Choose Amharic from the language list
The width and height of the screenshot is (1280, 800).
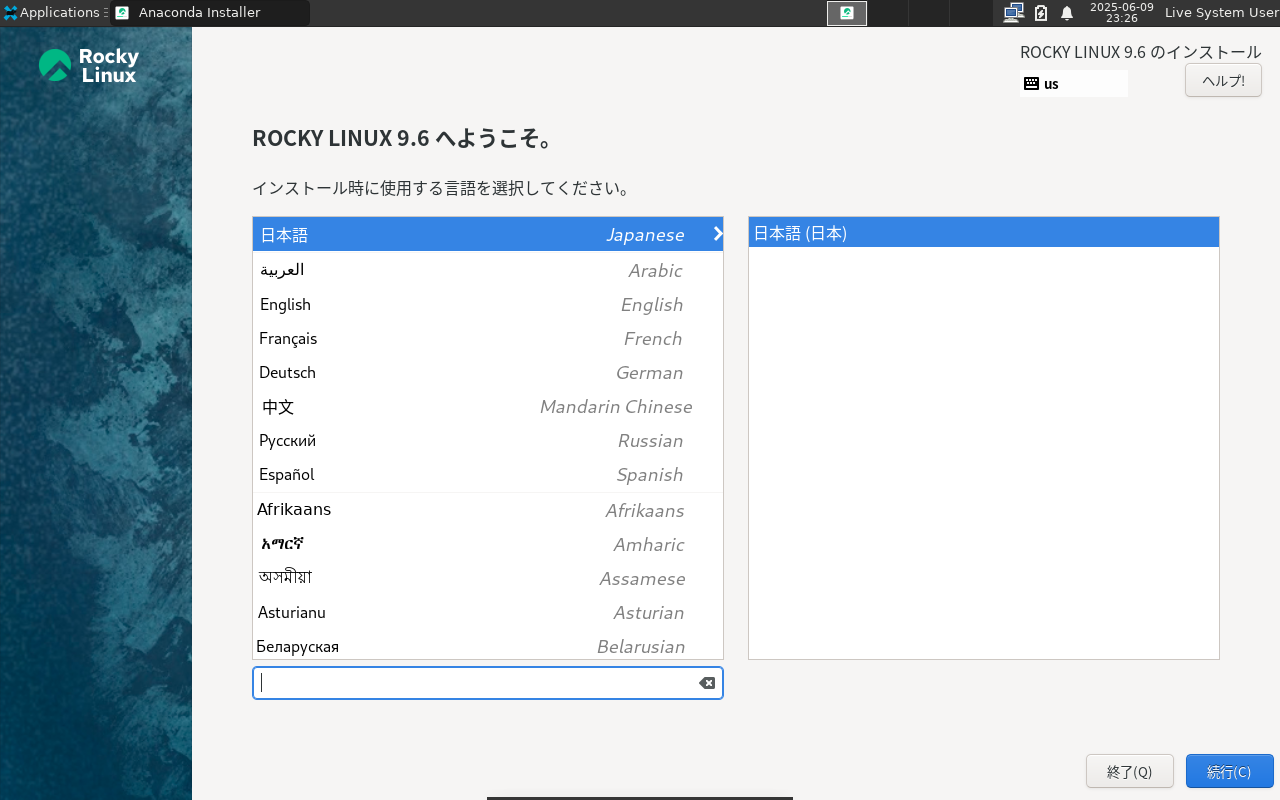[x=488, y=544]
